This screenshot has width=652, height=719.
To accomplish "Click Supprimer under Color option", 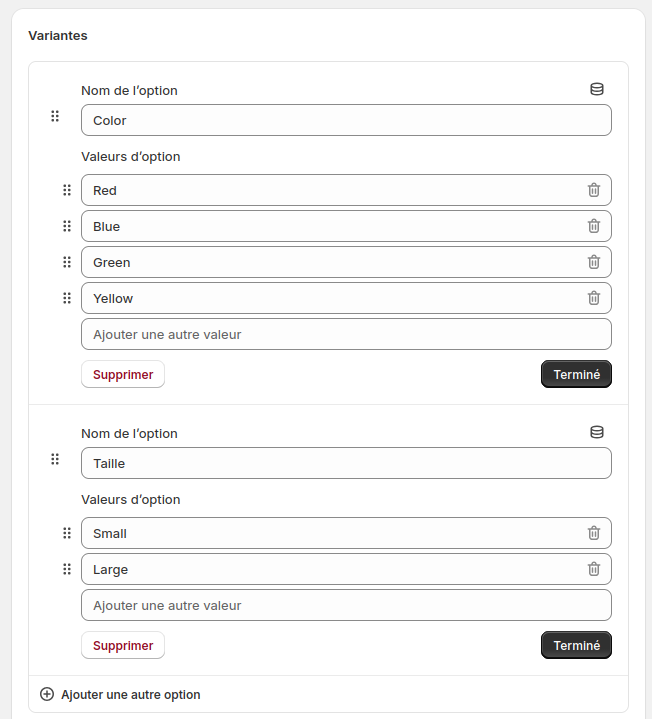I will click(x=123, y=374).
